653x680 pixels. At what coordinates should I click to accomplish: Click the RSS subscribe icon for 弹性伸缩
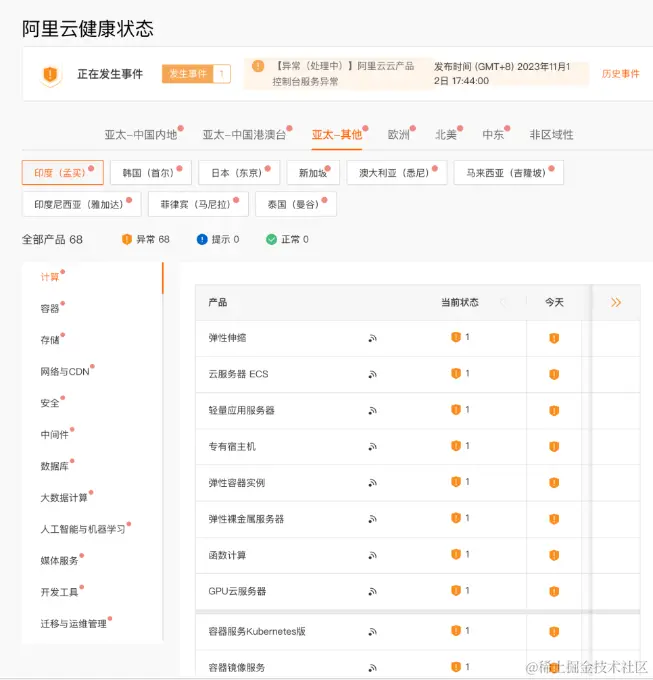tap(372, 338)
